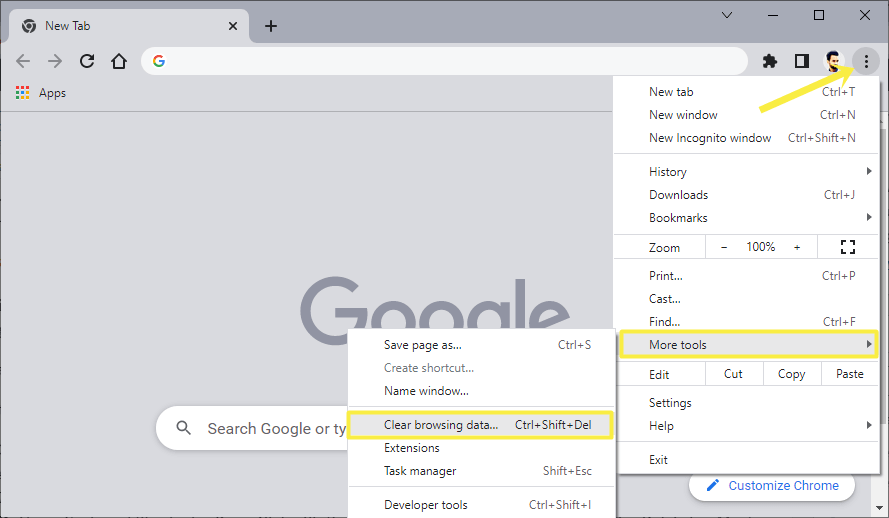Click the Customize Chrome button

pos(772,486)
